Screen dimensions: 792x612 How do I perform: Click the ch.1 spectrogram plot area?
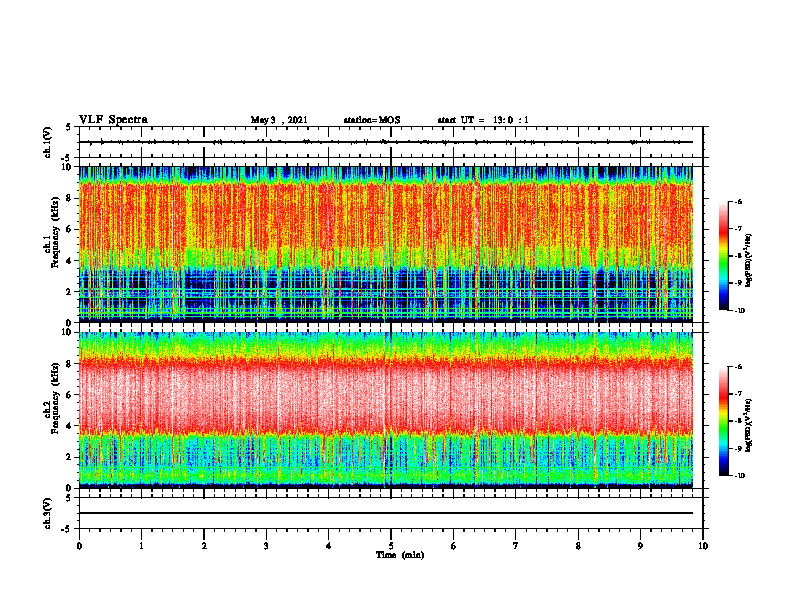tap(386, 244)
